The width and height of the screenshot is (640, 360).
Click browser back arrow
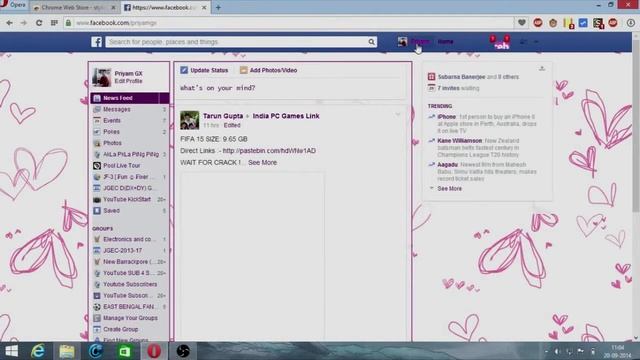[9, 23]
